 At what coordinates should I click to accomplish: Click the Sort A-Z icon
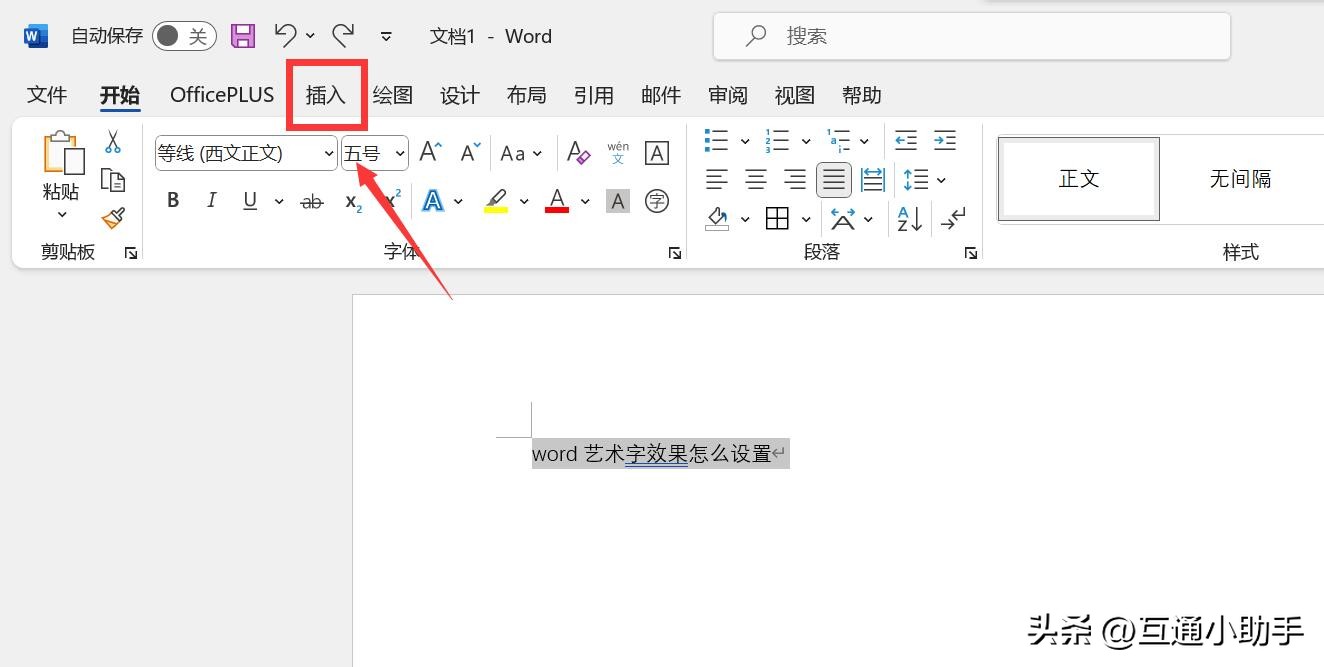[909, 218]
